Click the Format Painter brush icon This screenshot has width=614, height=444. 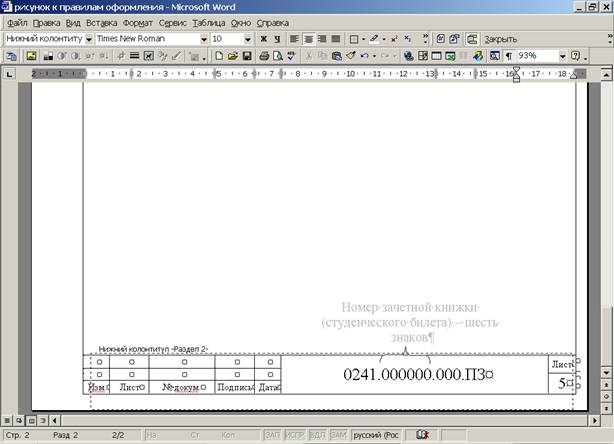click(x=350, y=56)
